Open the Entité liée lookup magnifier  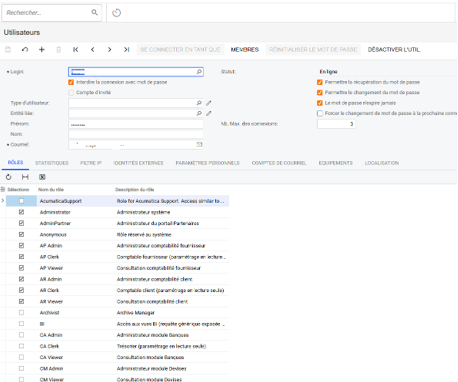[x=199, y=113]
